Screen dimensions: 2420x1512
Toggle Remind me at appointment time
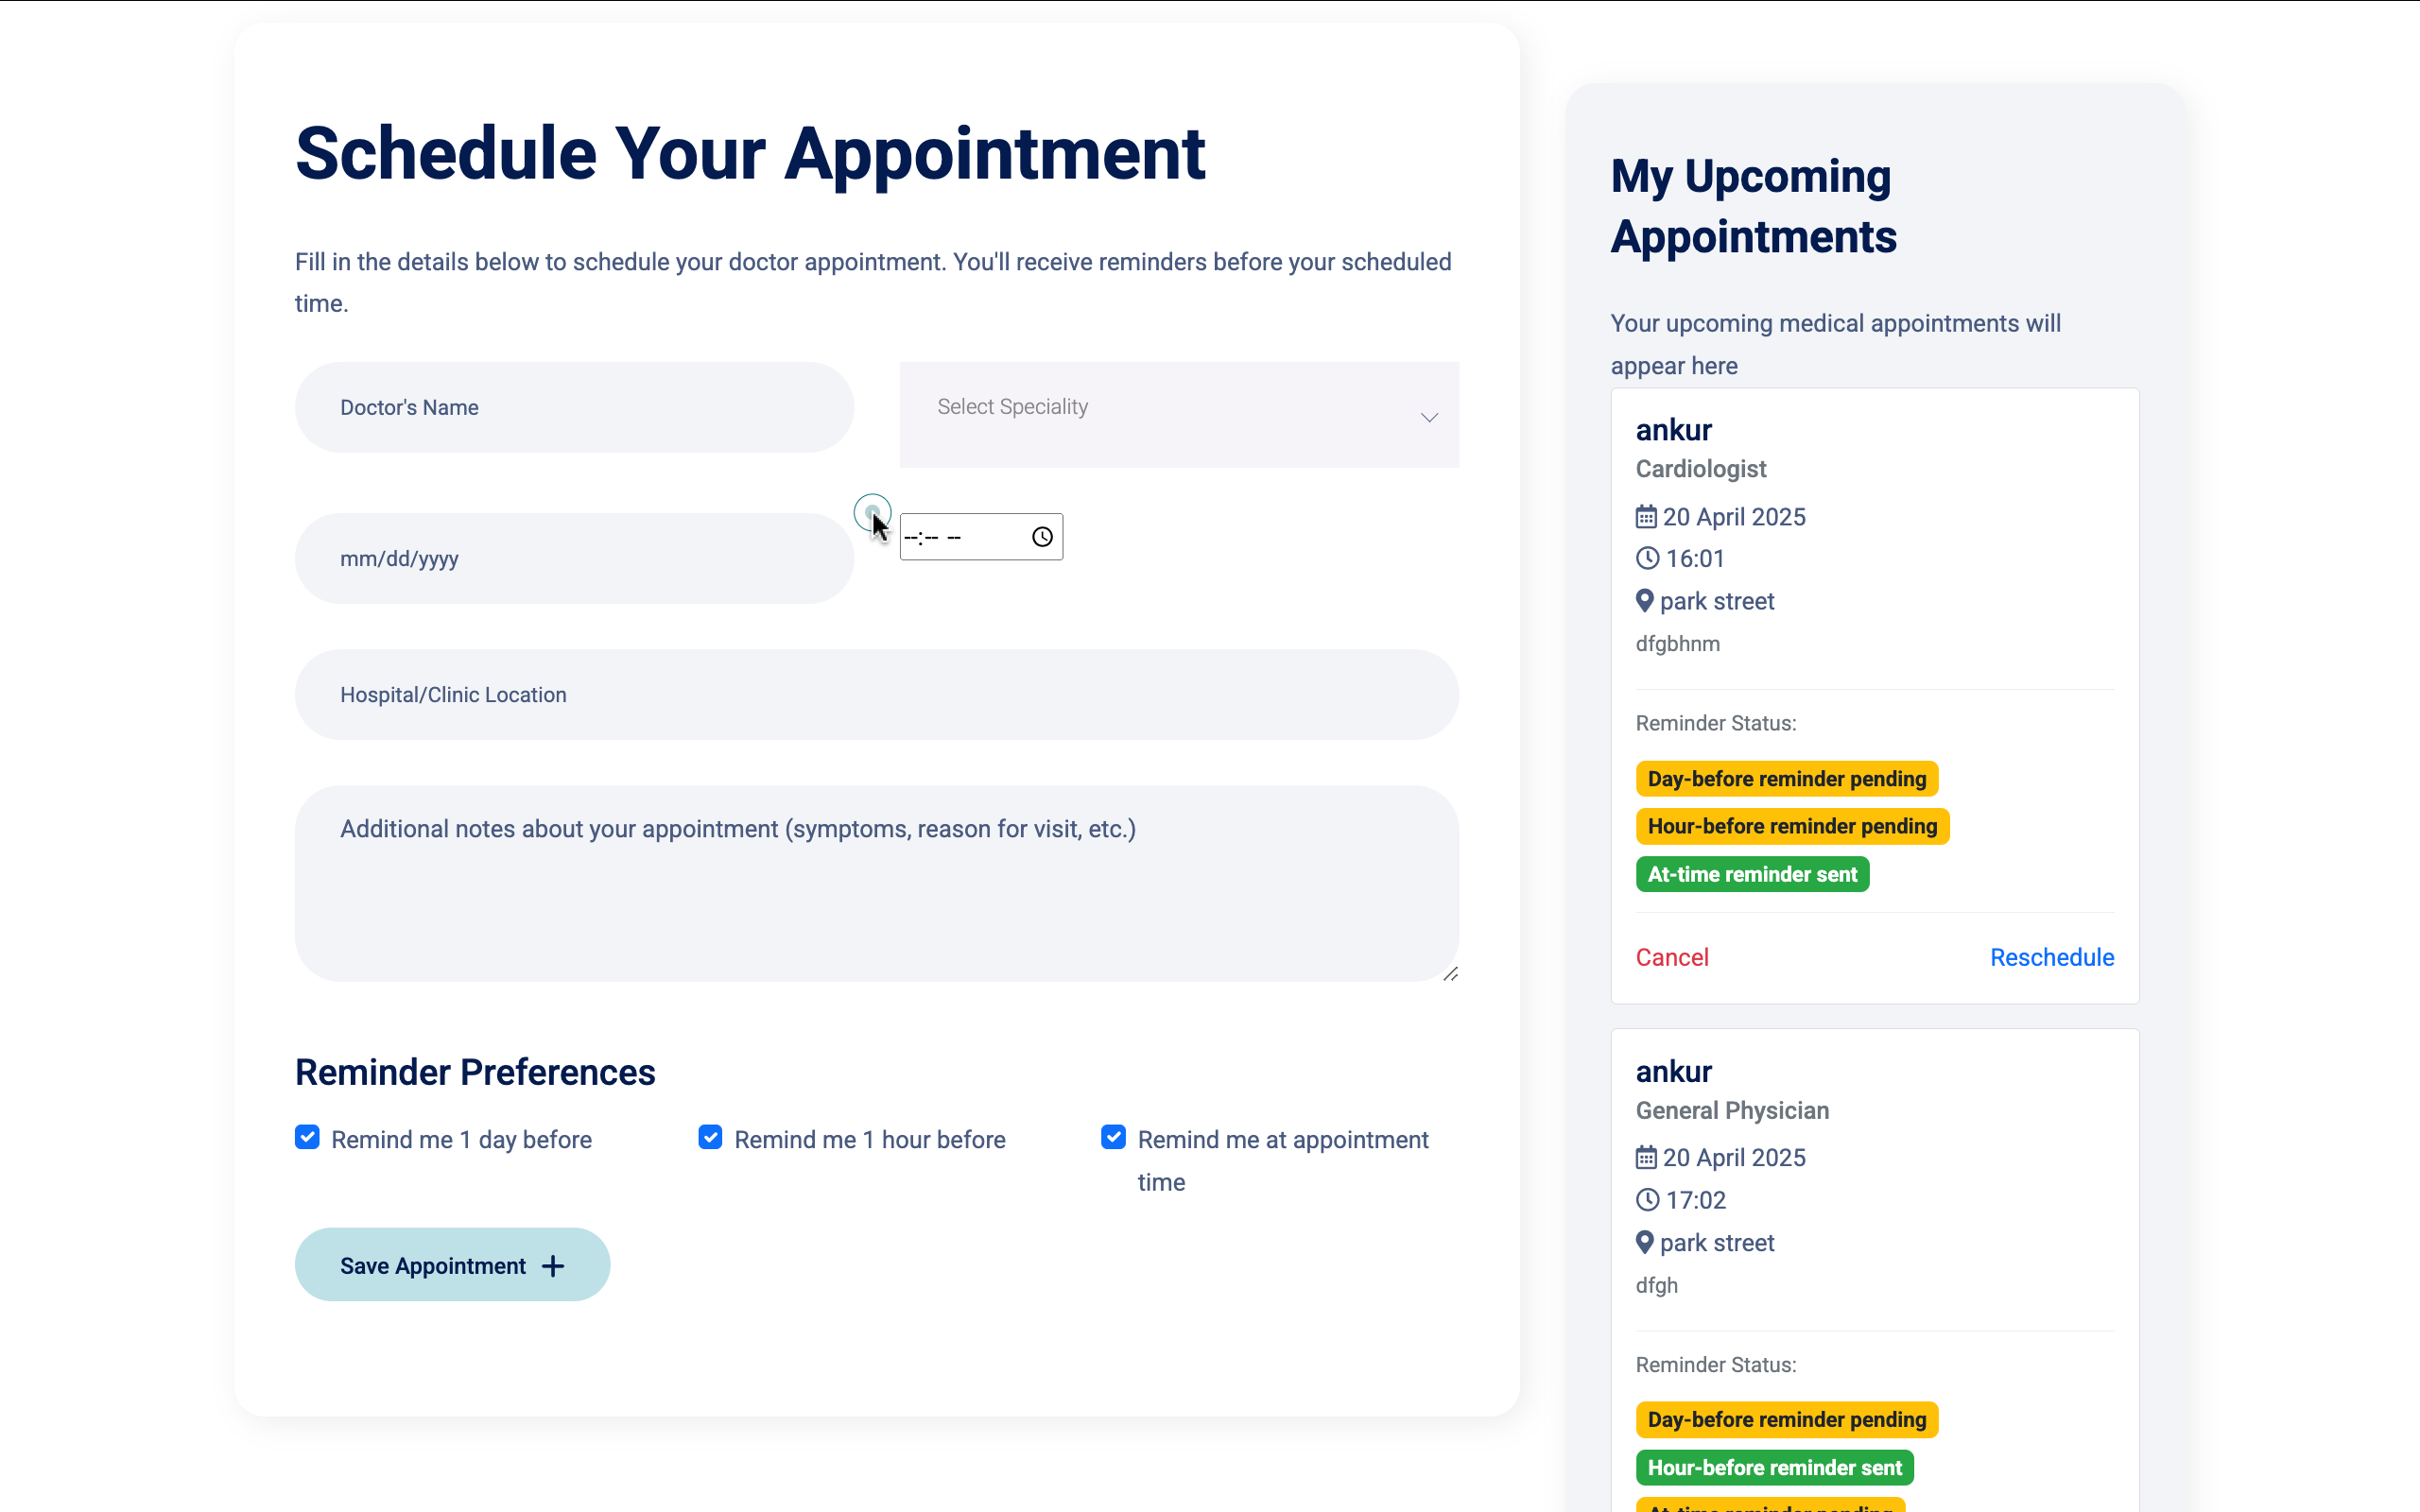point(1112,1137)
